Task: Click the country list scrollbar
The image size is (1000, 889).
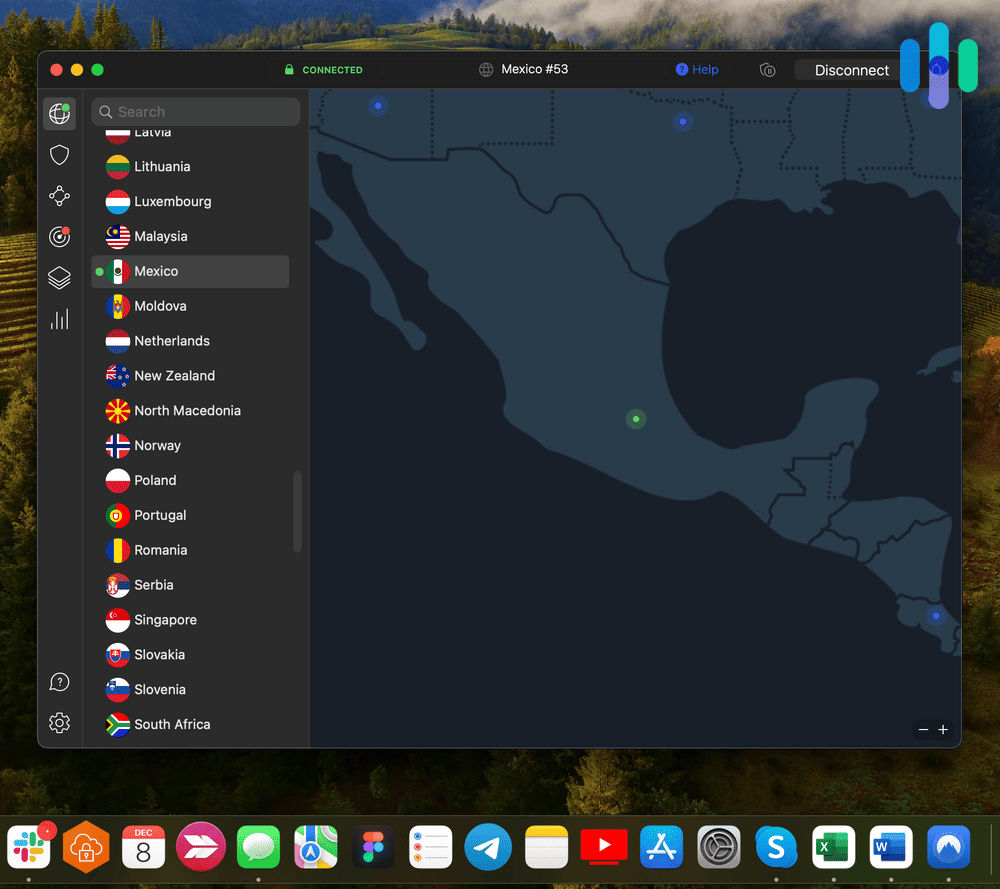Action: coord(297,511)
